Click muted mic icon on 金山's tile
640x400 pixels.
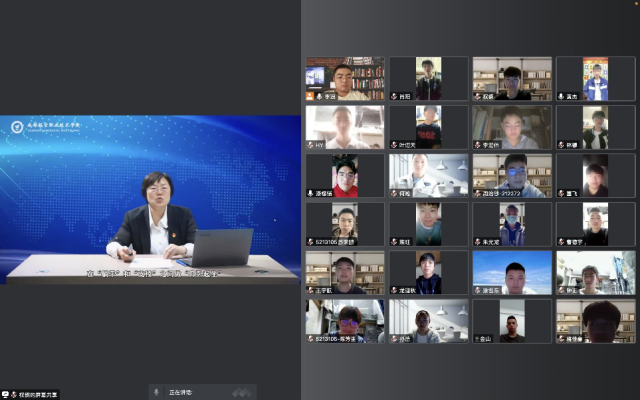478,339
